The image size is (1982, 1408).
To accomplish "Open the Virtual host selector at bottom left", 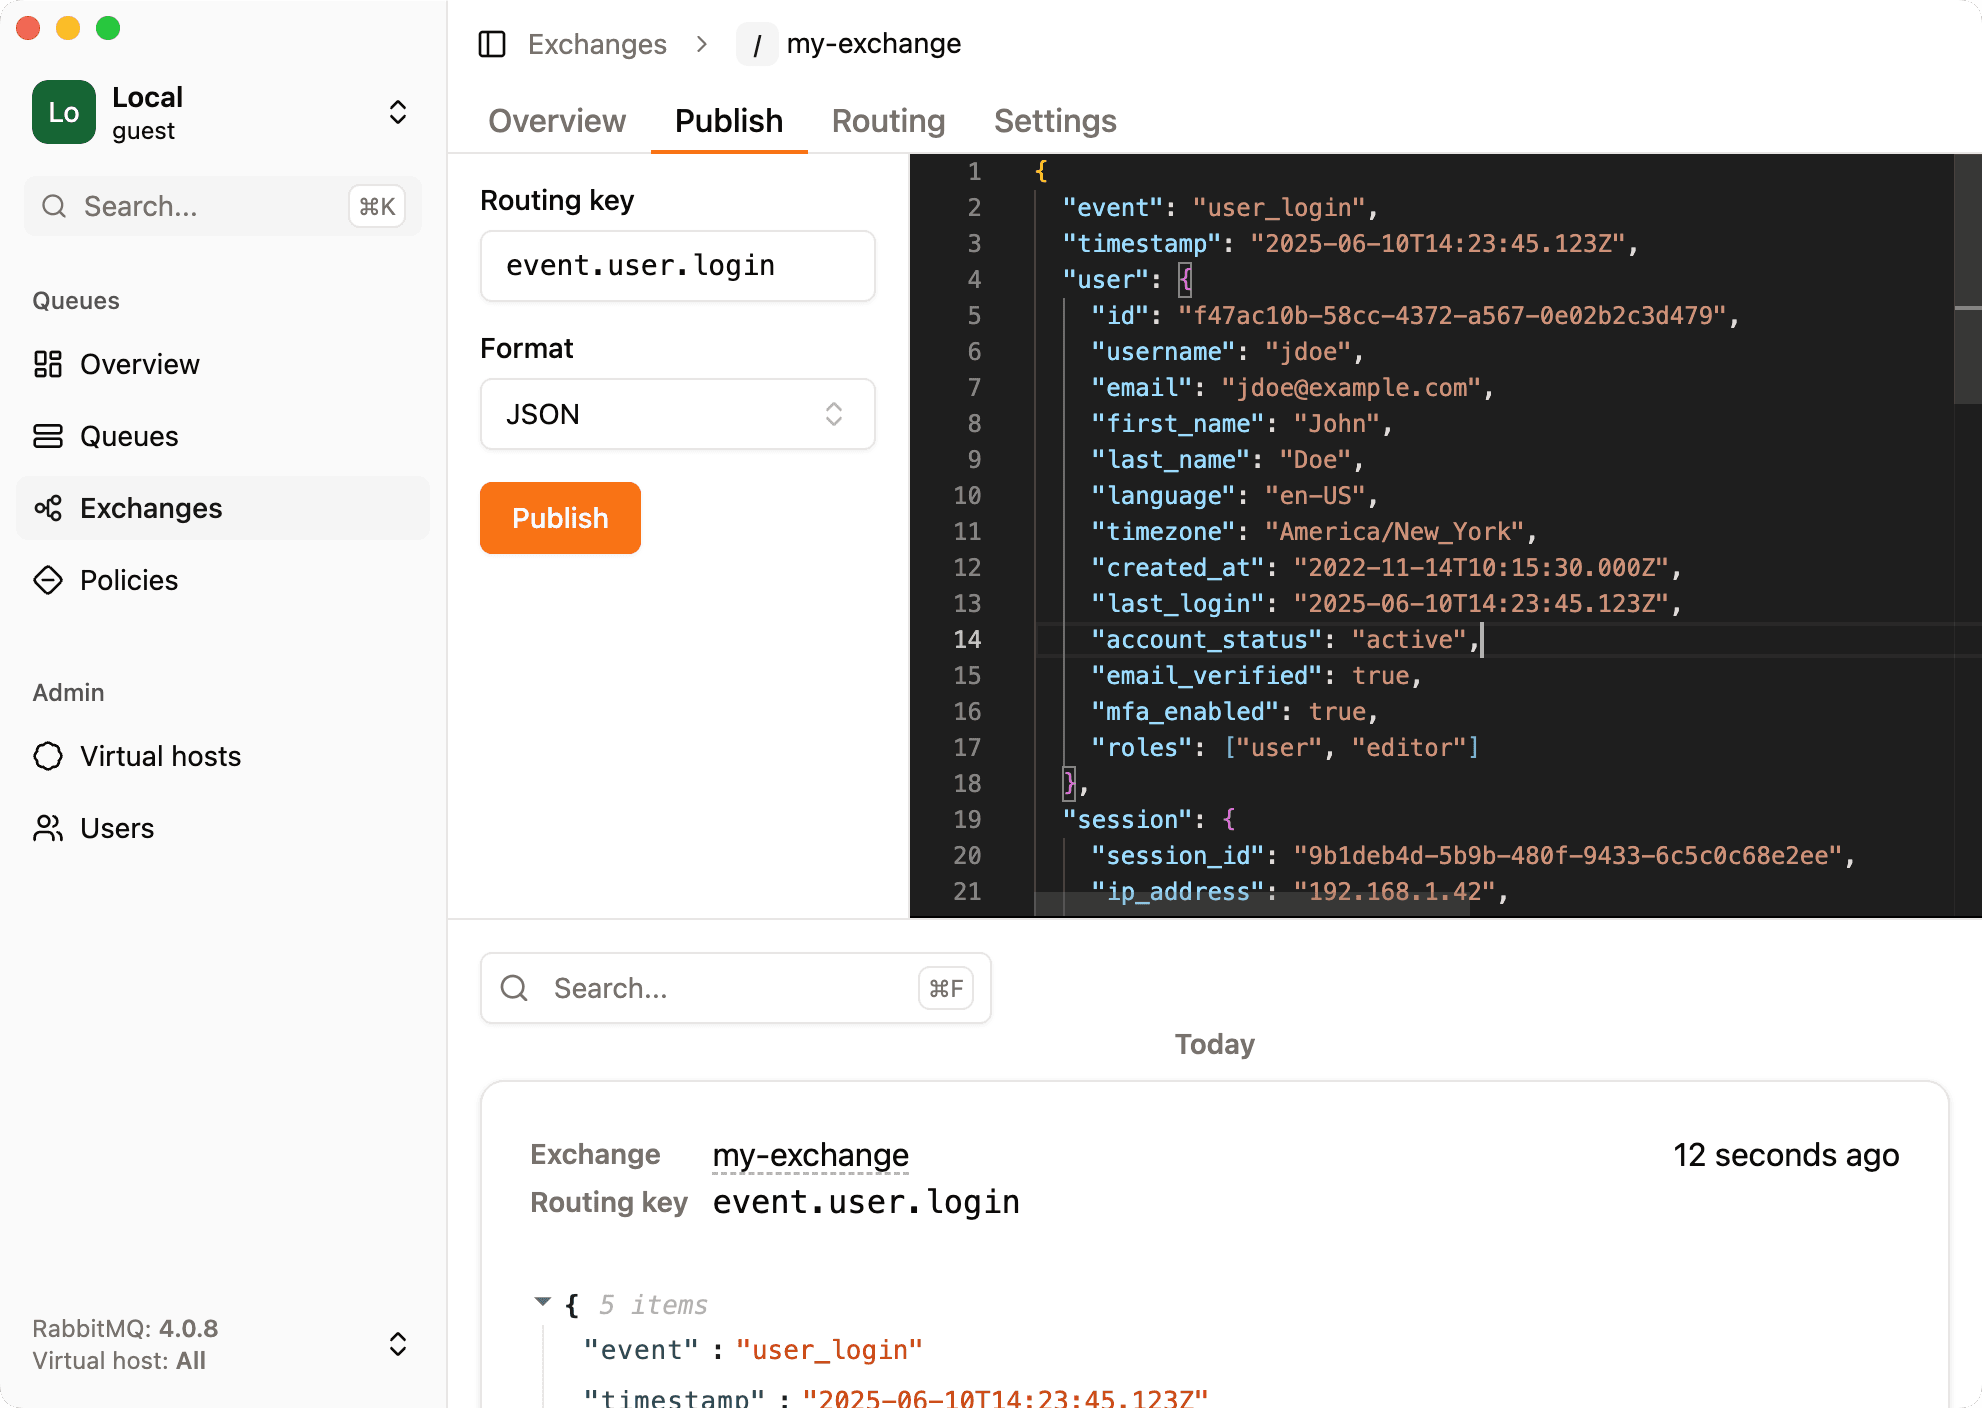I will click(397, 1344).
